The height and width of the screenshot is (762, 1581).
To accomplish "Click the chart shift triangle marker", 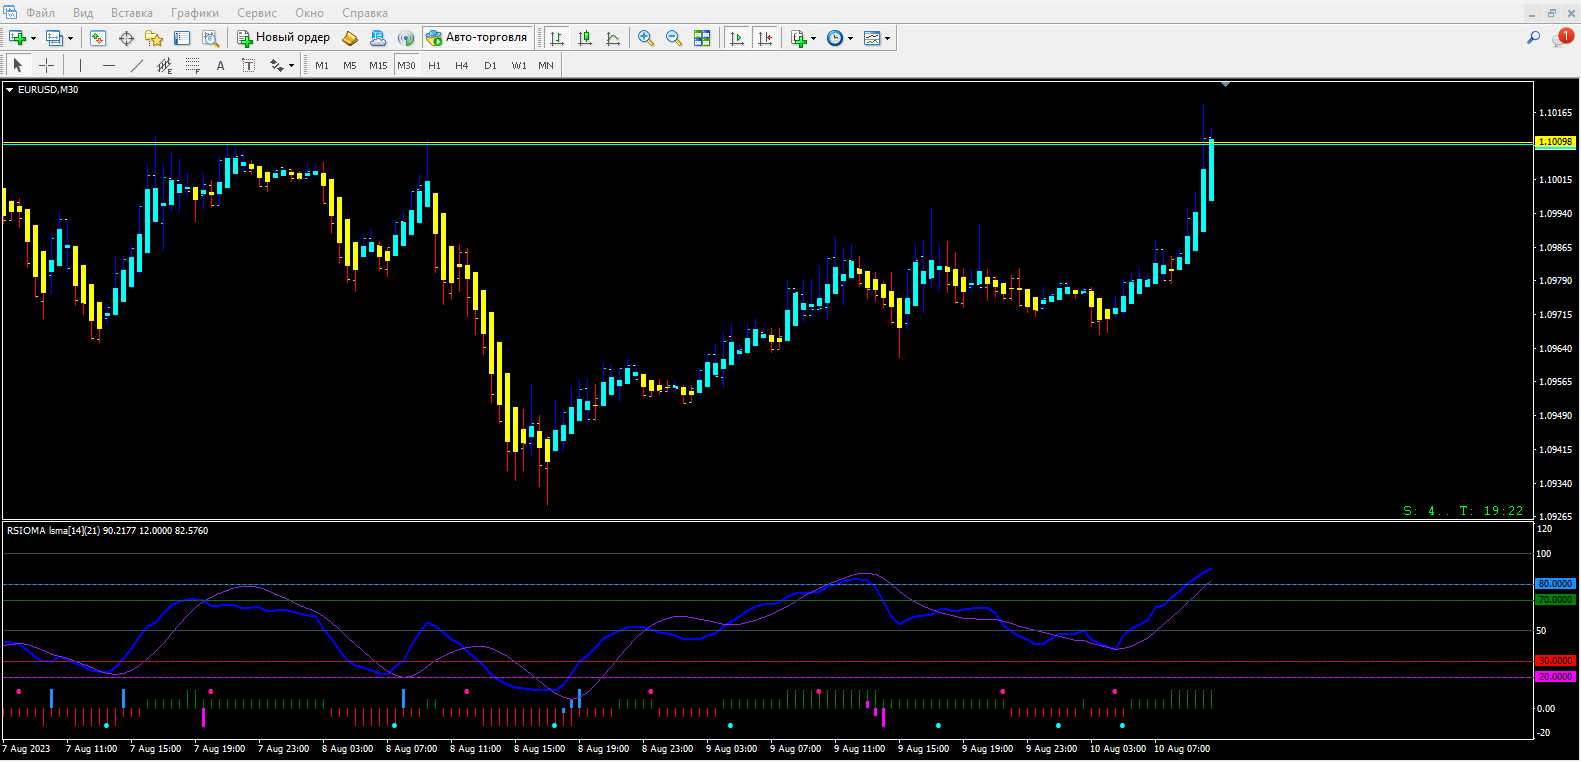I will point(1225,85).
